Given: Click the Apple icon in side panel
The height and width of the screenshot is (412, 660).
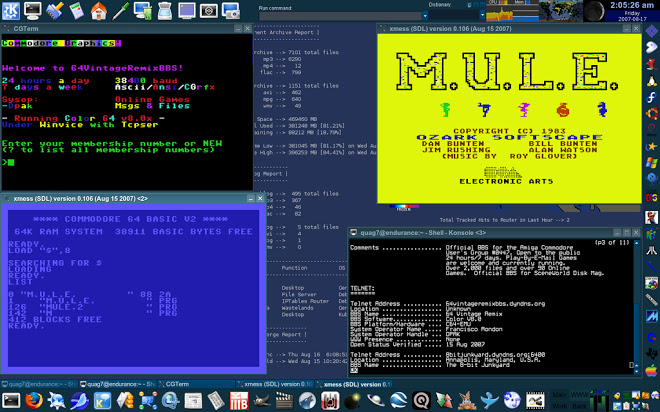Looking at the screenshot, I should [x=652, y=370].
